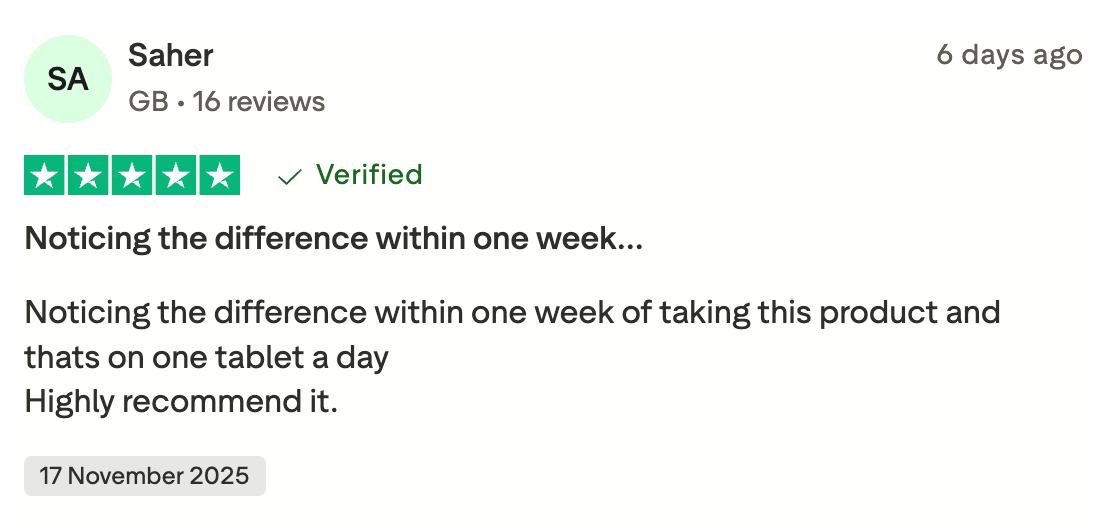Click the GB country label

[x=148, y=101]
